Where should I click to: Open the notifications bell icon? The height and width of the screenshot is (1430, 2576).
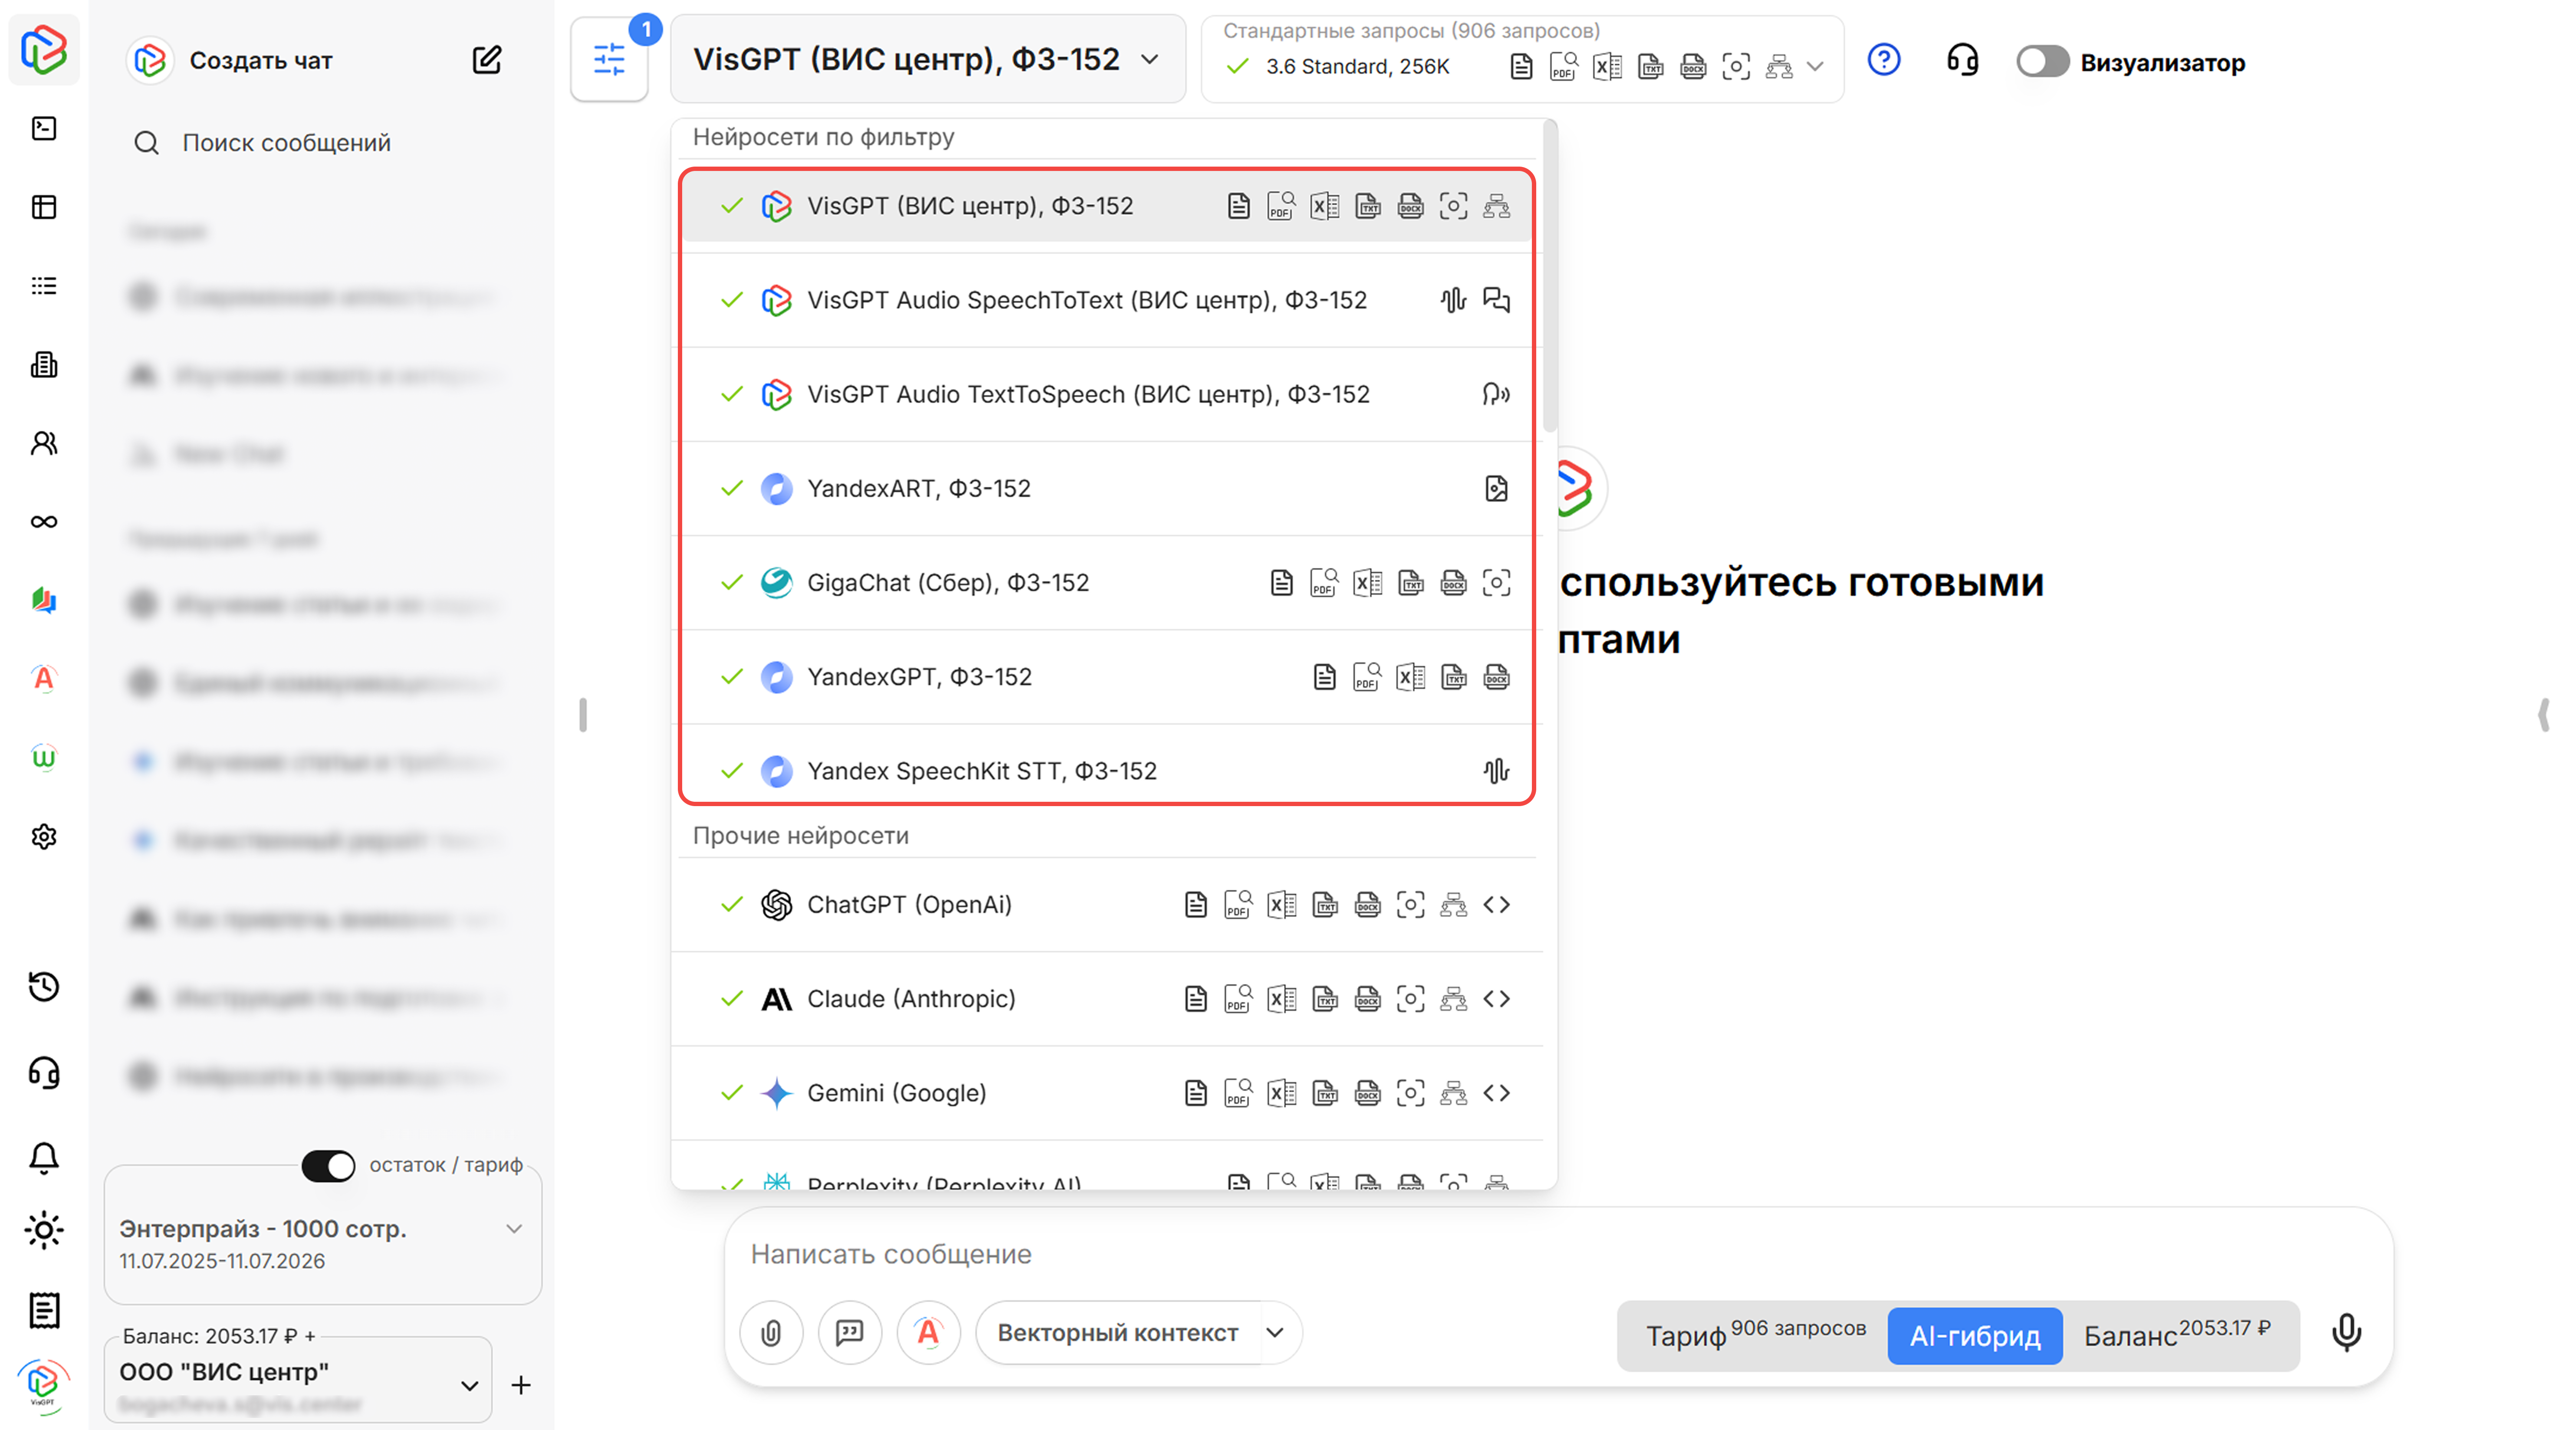point(44,1158)
